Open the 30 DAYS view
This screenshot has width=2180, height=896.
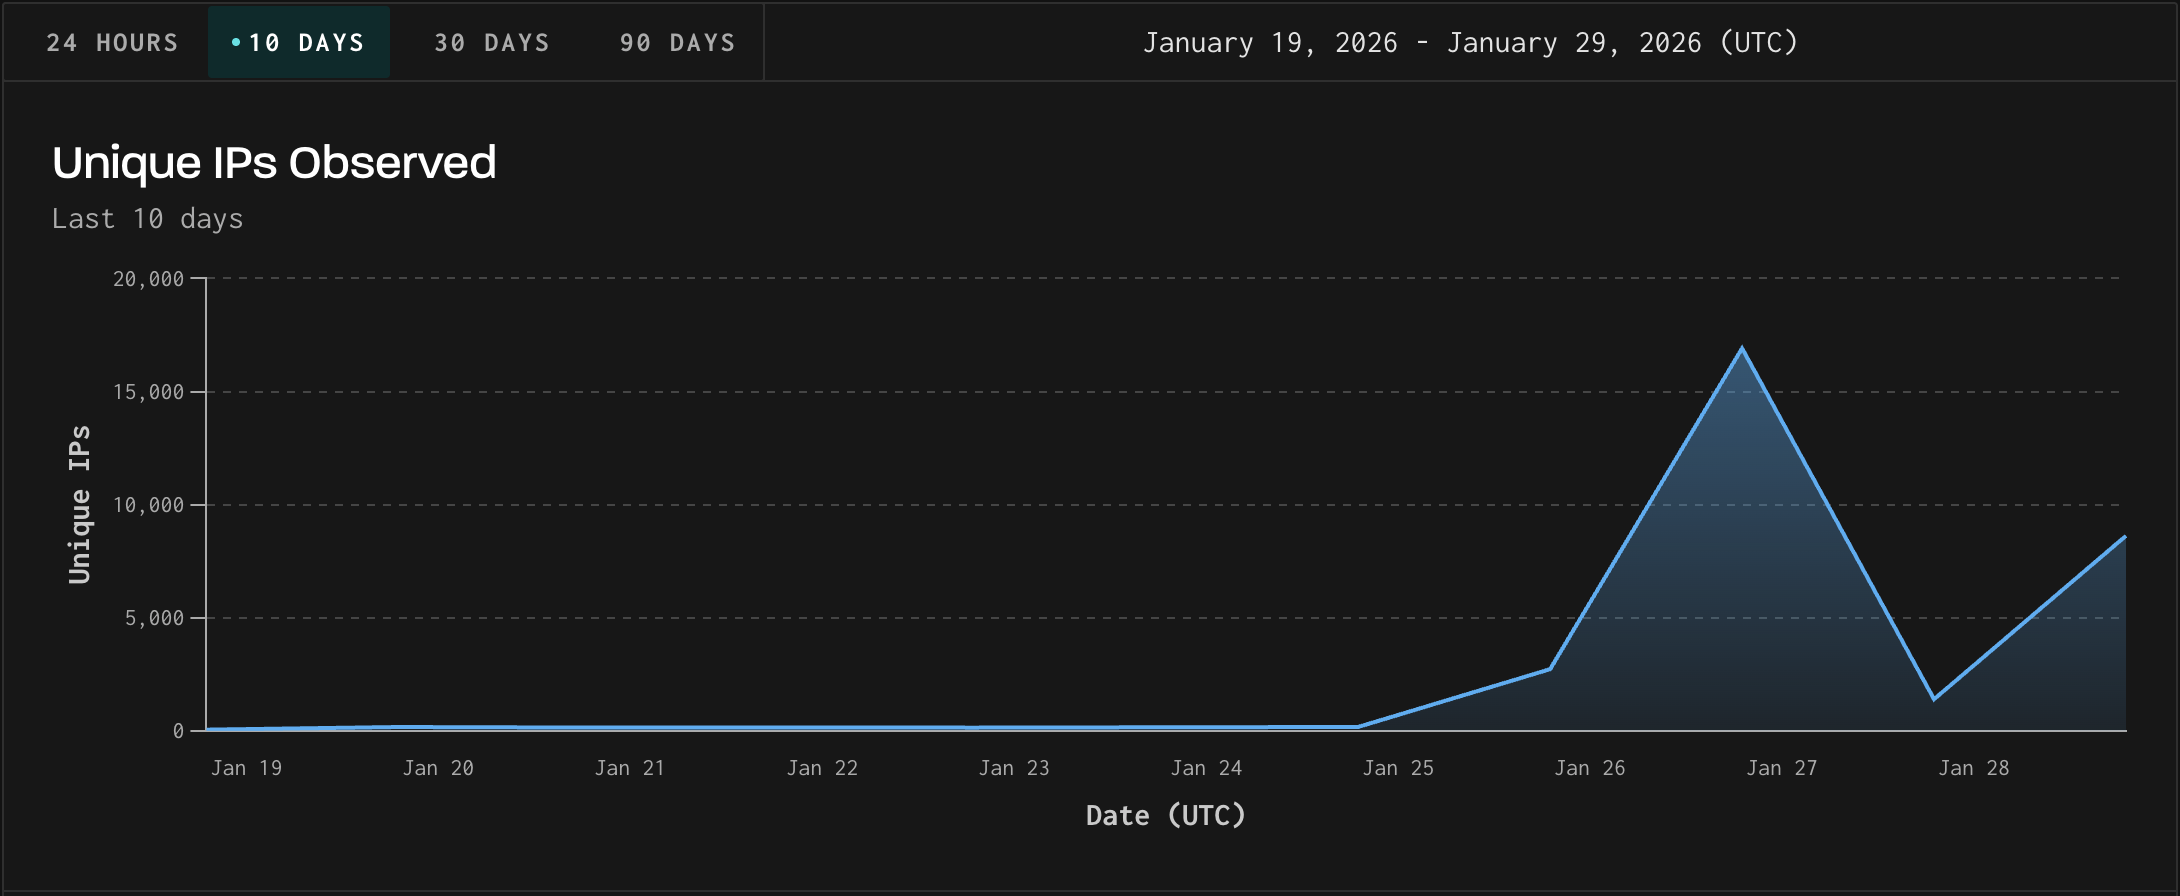[x=491, y=43]
